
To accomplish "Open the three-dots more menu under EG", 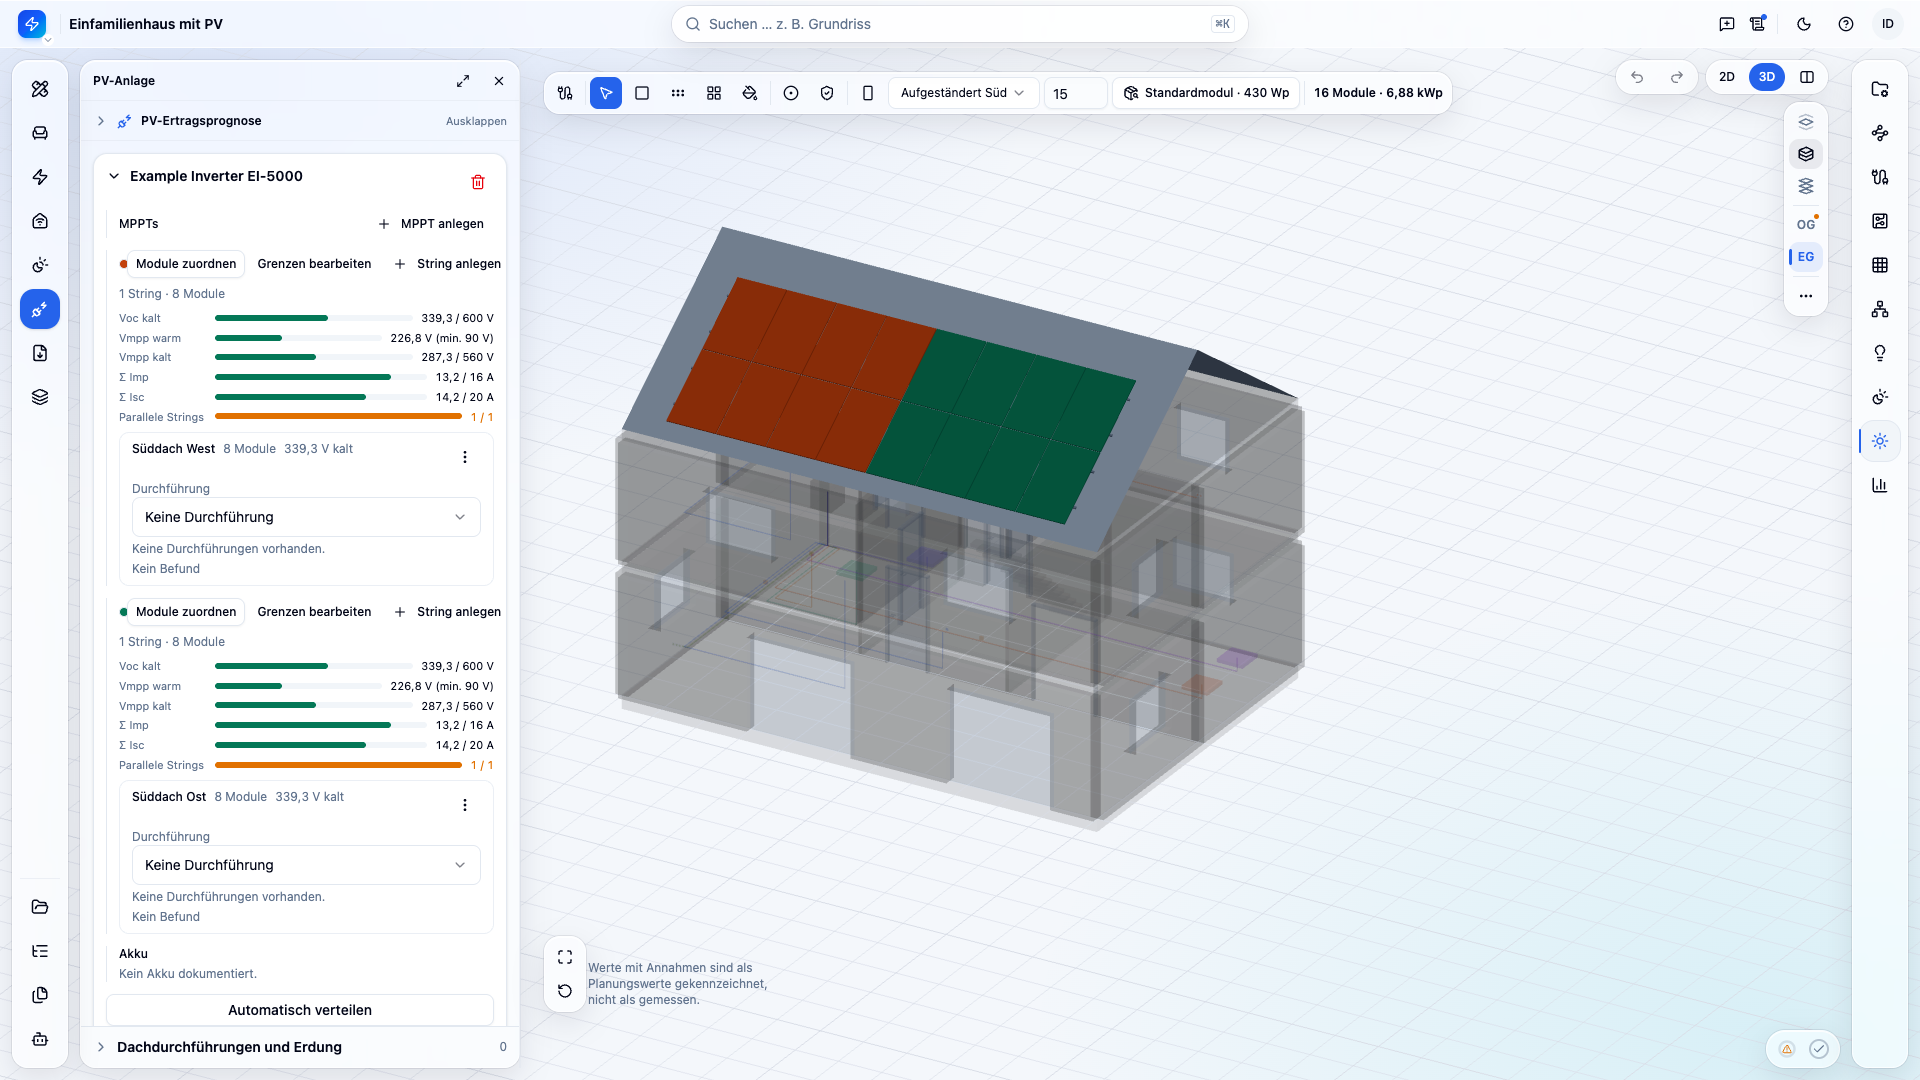I will coord(1806,296).
